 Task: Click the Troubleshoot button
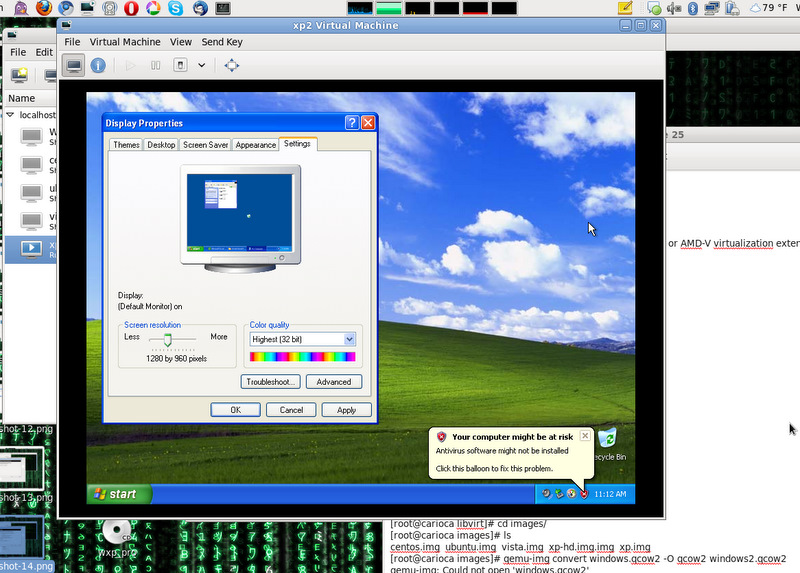271,382
